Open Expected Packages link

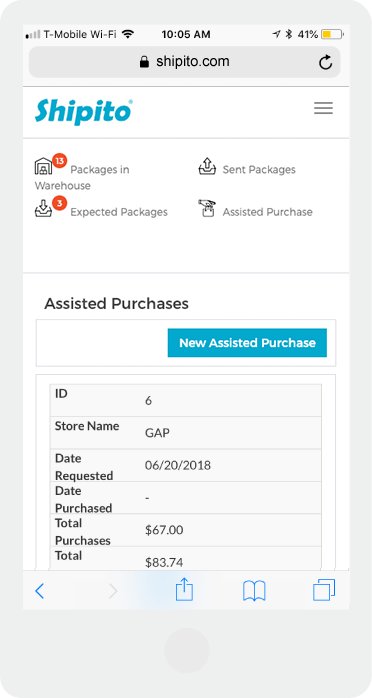119,212
